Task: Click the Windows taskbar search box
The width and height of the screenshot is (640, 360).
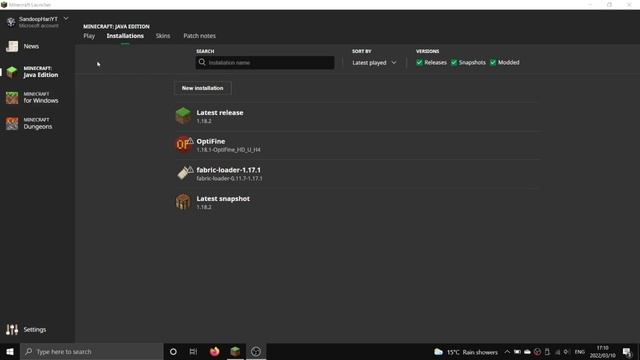Action: pos(91,351)
